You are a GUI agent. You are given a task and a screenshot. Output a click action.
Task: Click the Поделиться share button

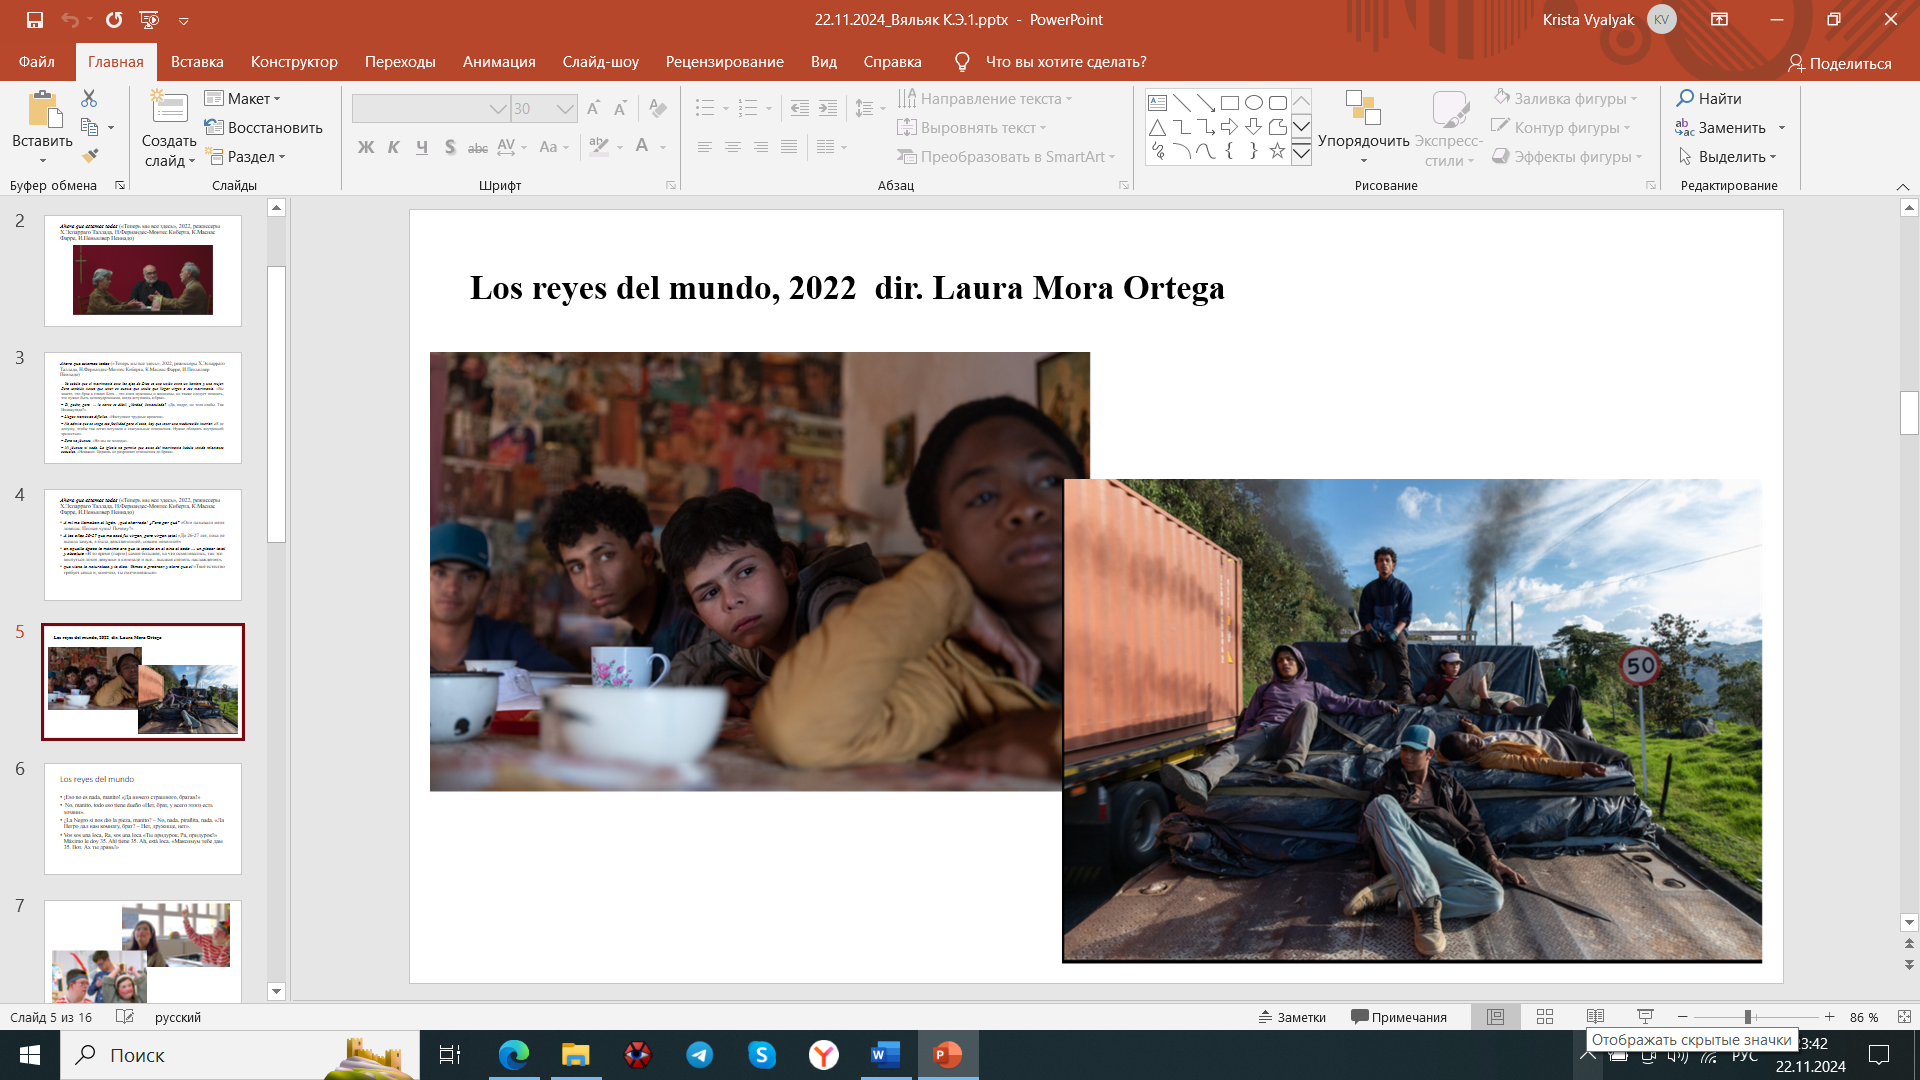click(1840, 63)
